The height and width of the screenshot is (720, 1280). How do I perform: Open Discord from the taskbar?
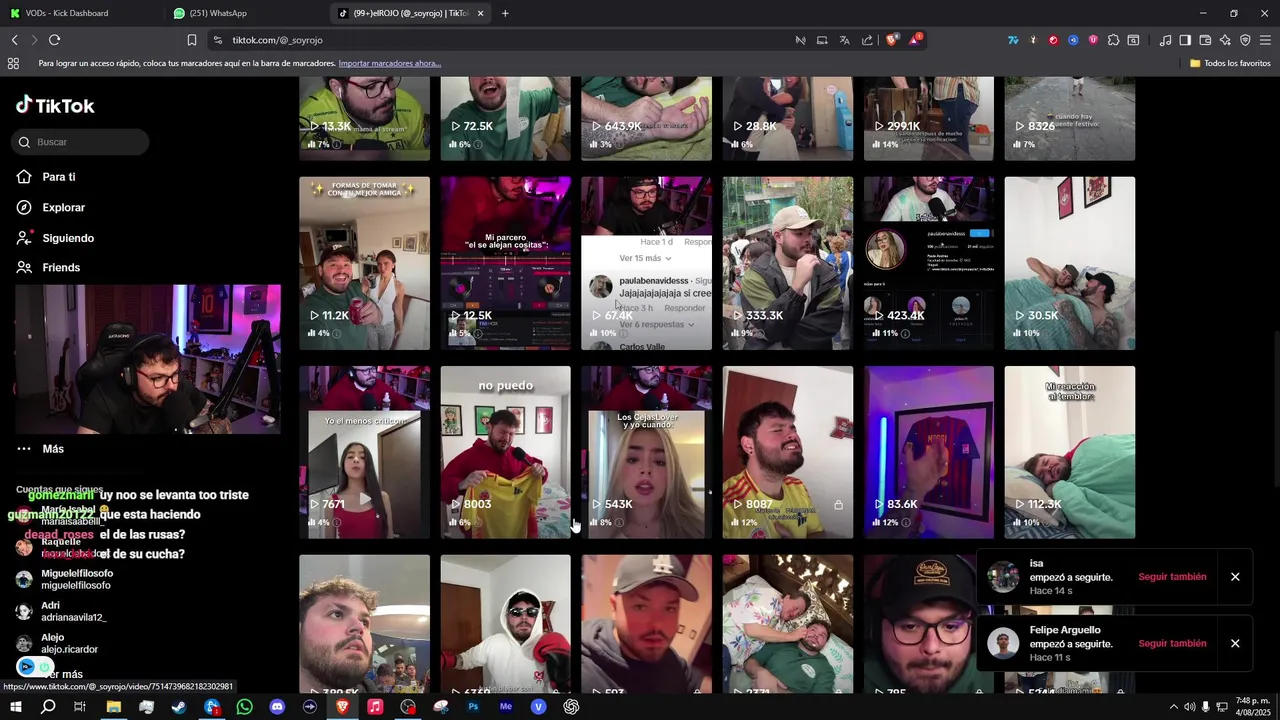277,707
